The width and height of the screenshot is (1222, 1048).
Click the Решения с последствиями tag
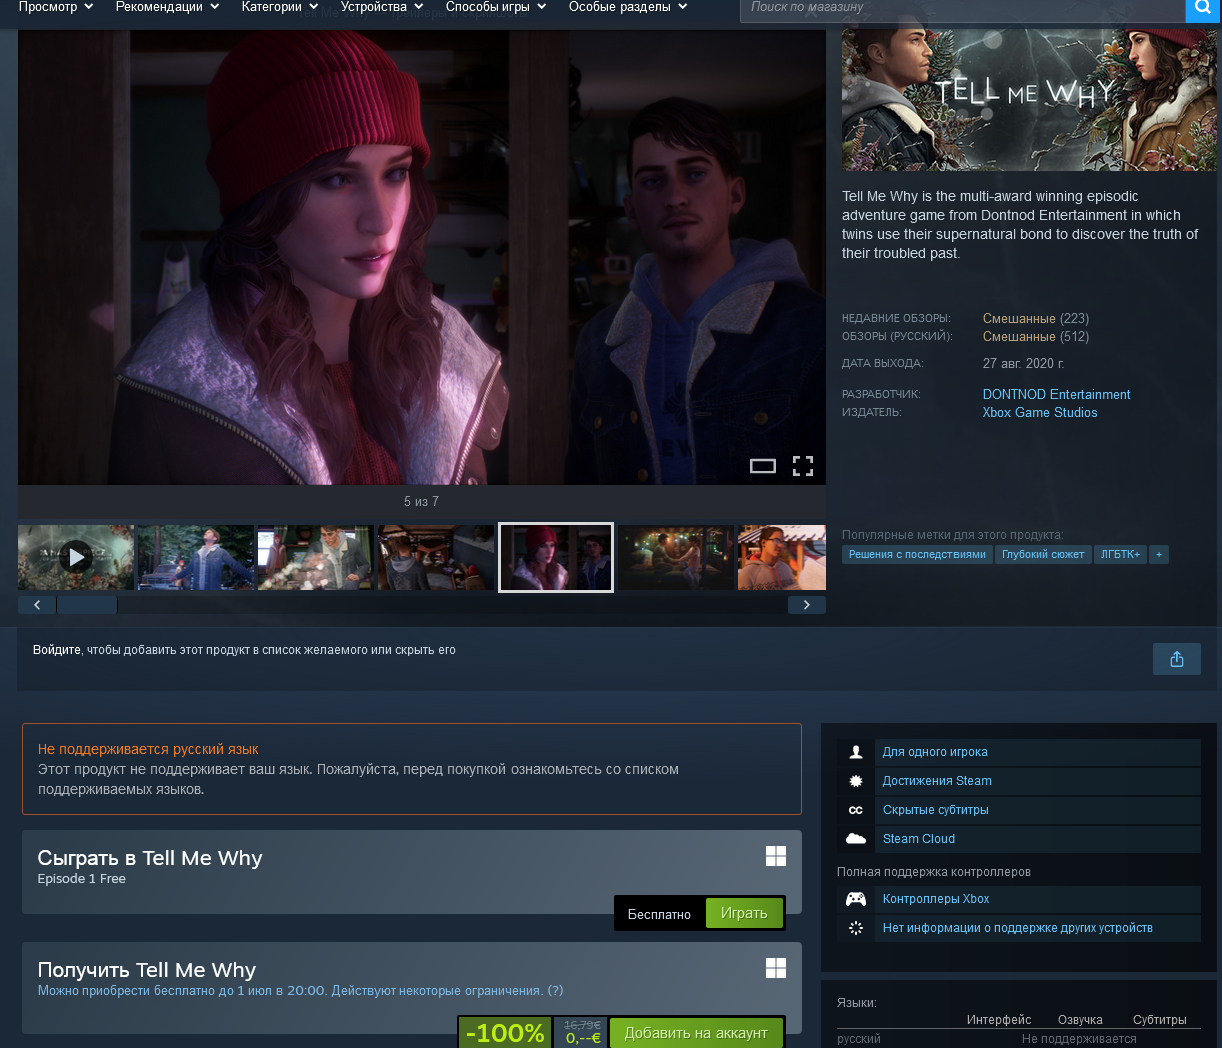pyautogui.click(x=917, y=554)
